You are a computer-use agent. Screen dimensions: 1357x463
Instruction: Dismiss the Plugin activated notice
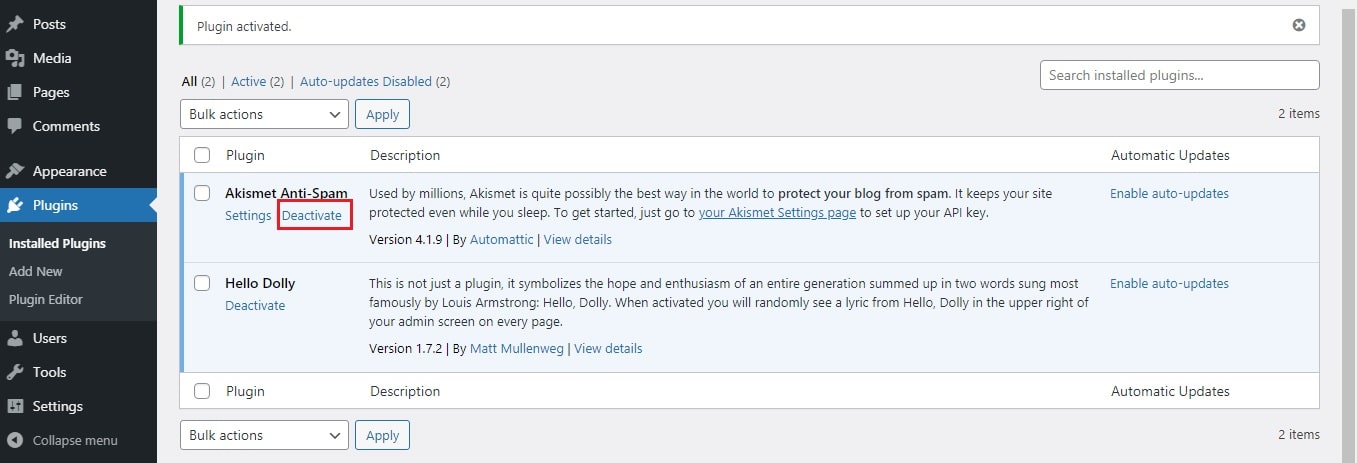[1299, 25]
